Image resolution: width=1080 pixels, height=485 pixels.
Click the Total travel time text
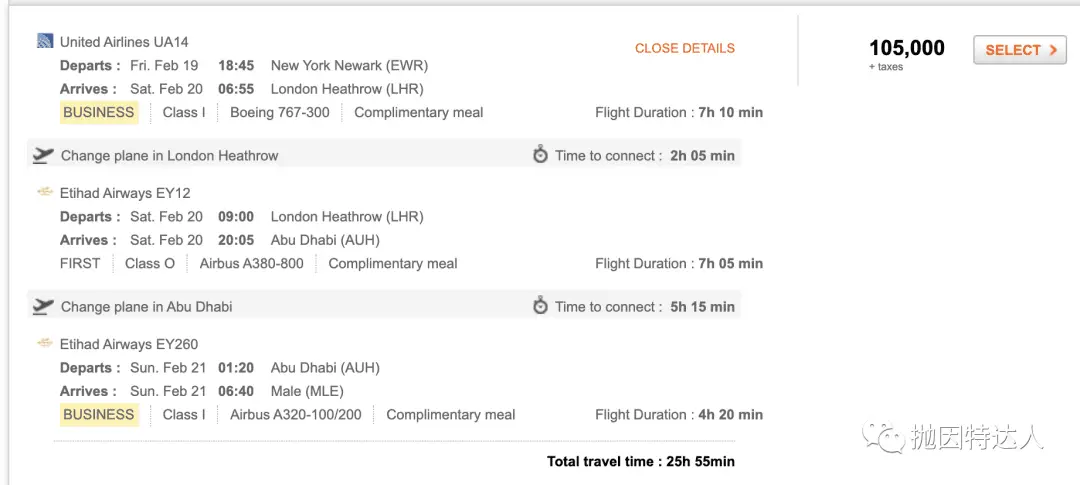[641, 461]
